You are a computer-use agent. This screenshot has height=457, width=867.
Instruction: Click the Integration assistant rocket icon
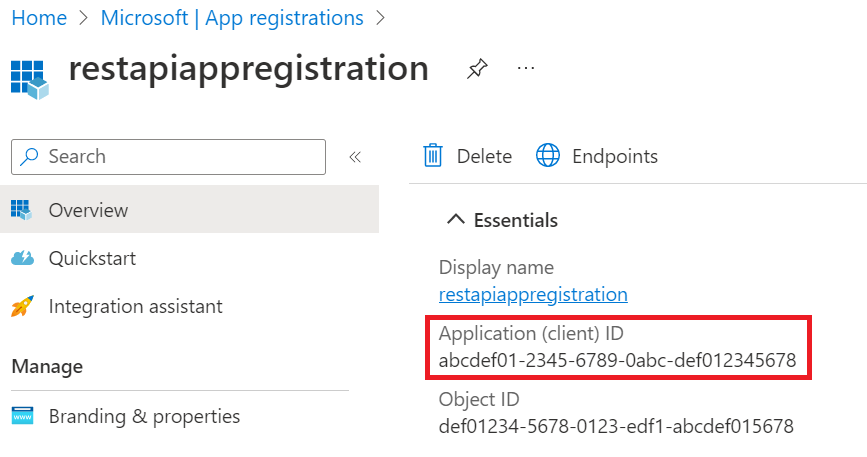coord(22,307)
